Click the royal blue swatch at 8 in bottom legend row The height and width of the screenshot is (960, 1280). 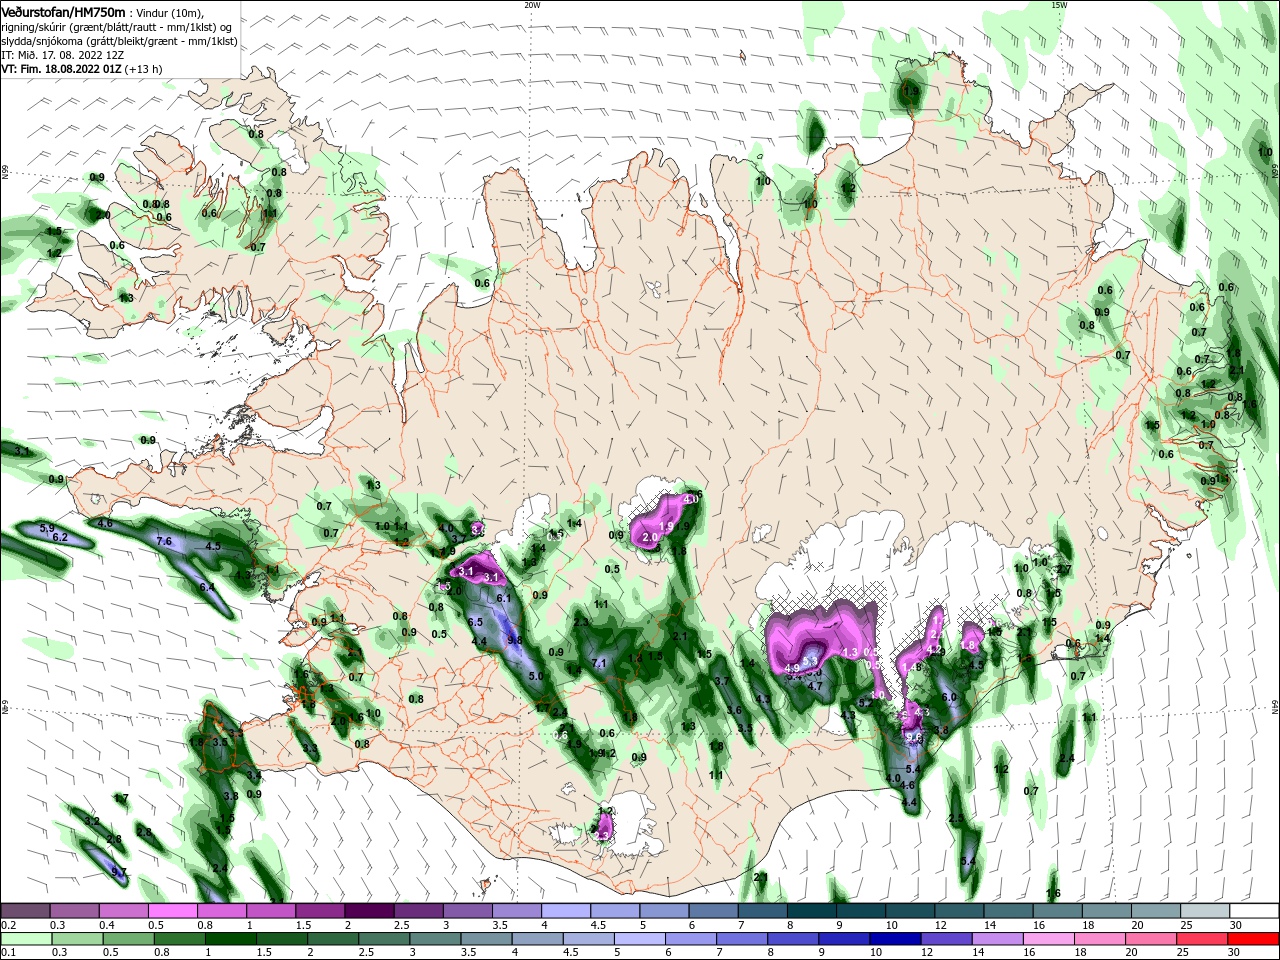[794, 938]
